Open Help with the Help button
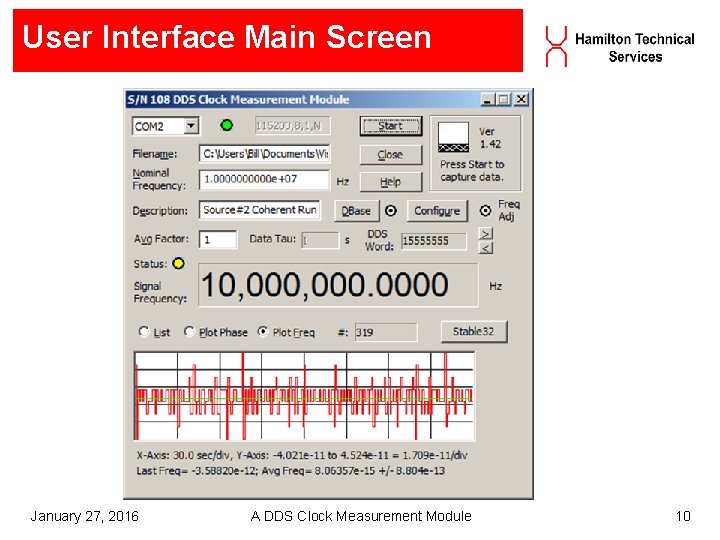Viewport: 720px width, 540px height. click(391, 182)
